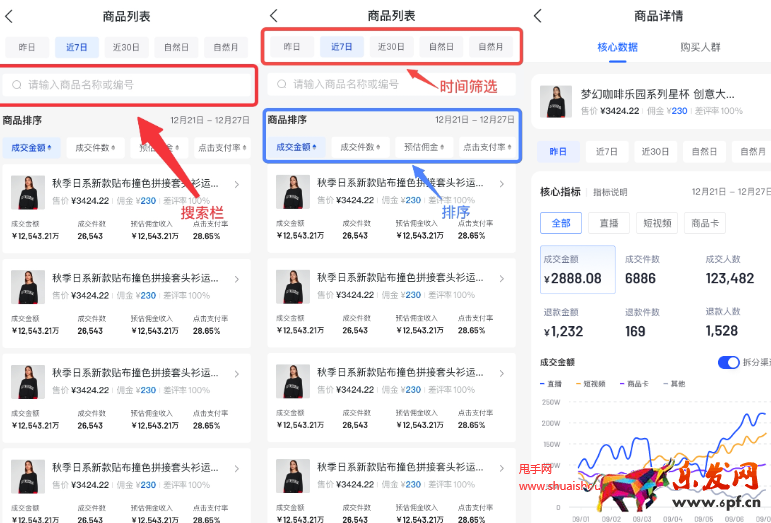771x523 pixels.
Task: Select the 成交件数 6886 metric
Action: [x=642, y=269]
